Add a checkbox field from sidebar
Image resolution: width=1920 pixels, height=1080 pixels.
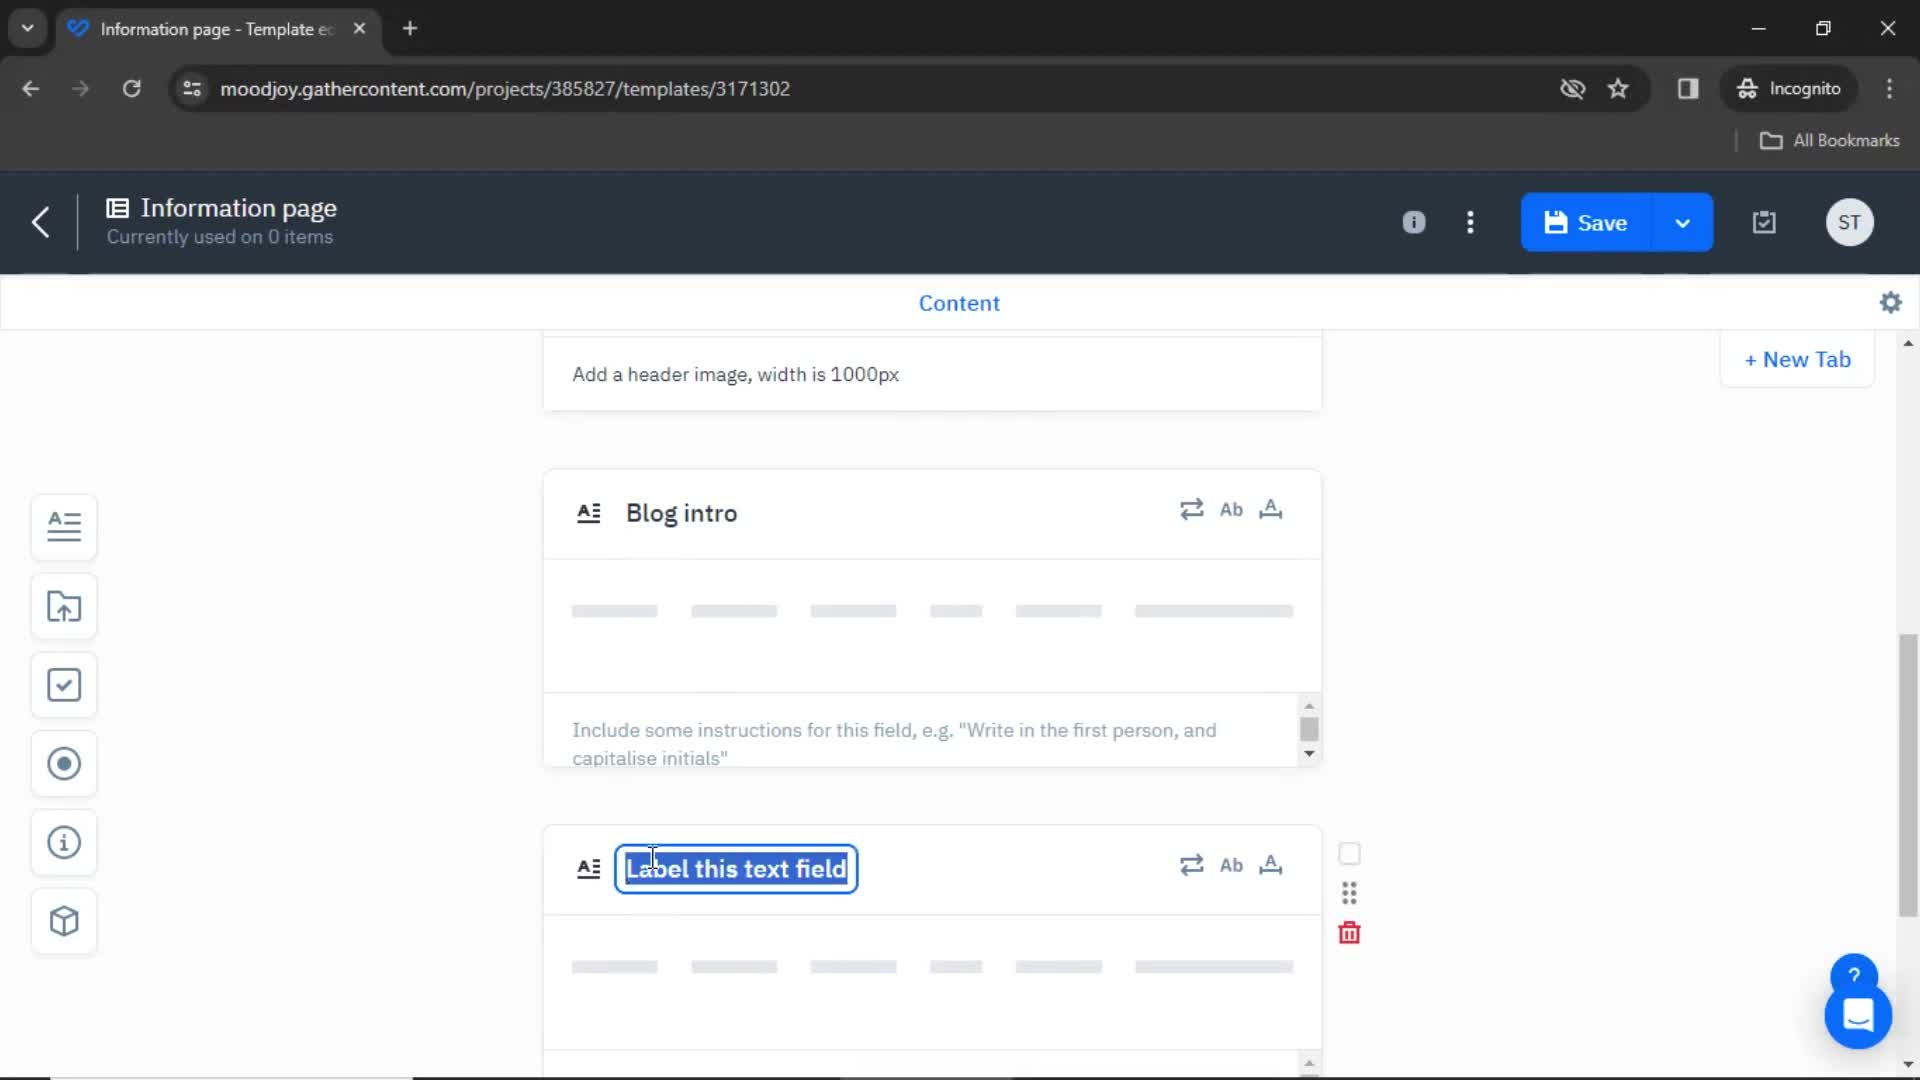tap(64, 685)
